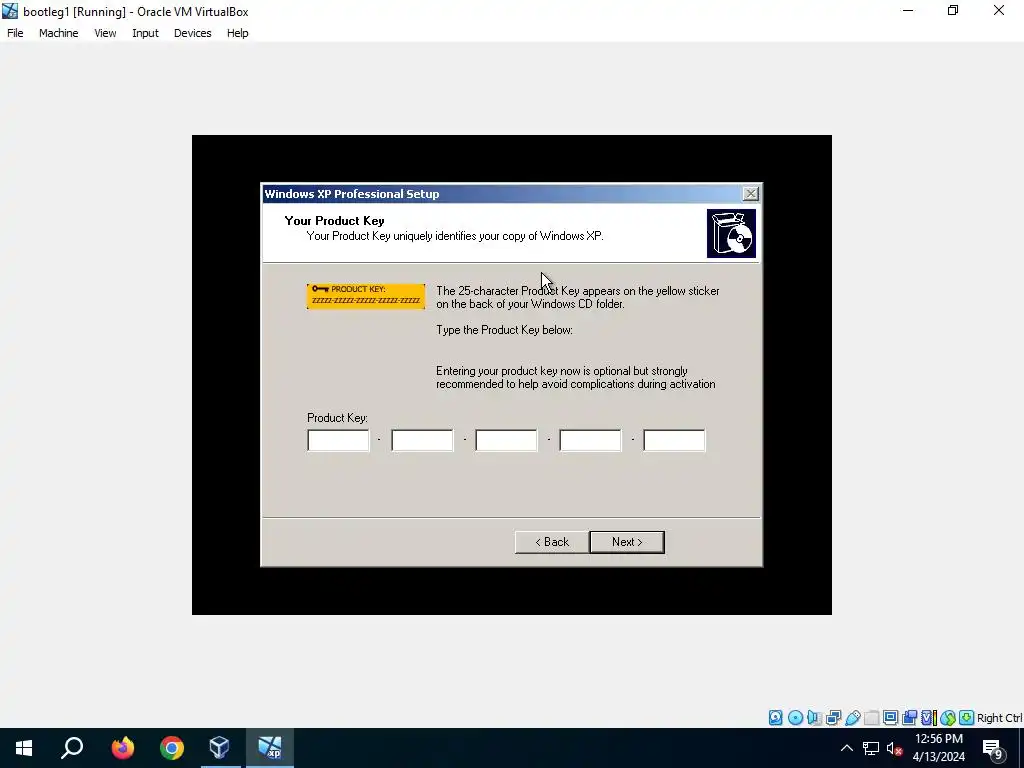Open the File menu
Image resolution: width=1024 pixels, height=768 pixels.
point(15,33)
